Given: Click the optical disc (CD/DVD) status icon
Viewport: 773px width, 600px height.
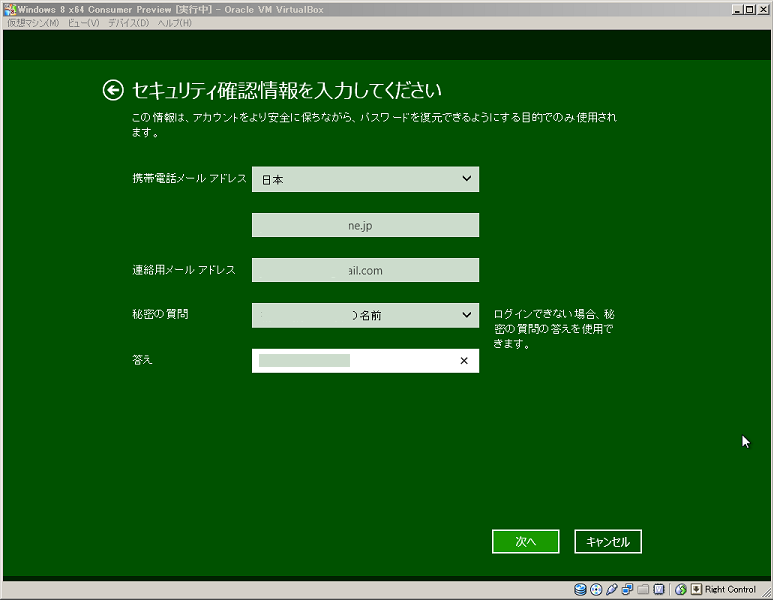Looking at the screenshot, I should tap(596, 589).
